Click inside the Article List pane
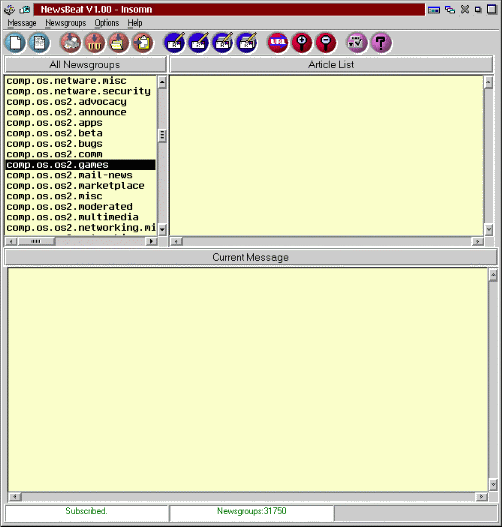Image resolution: width=502 pixels, height=527 pixels. tap(327, 156)
